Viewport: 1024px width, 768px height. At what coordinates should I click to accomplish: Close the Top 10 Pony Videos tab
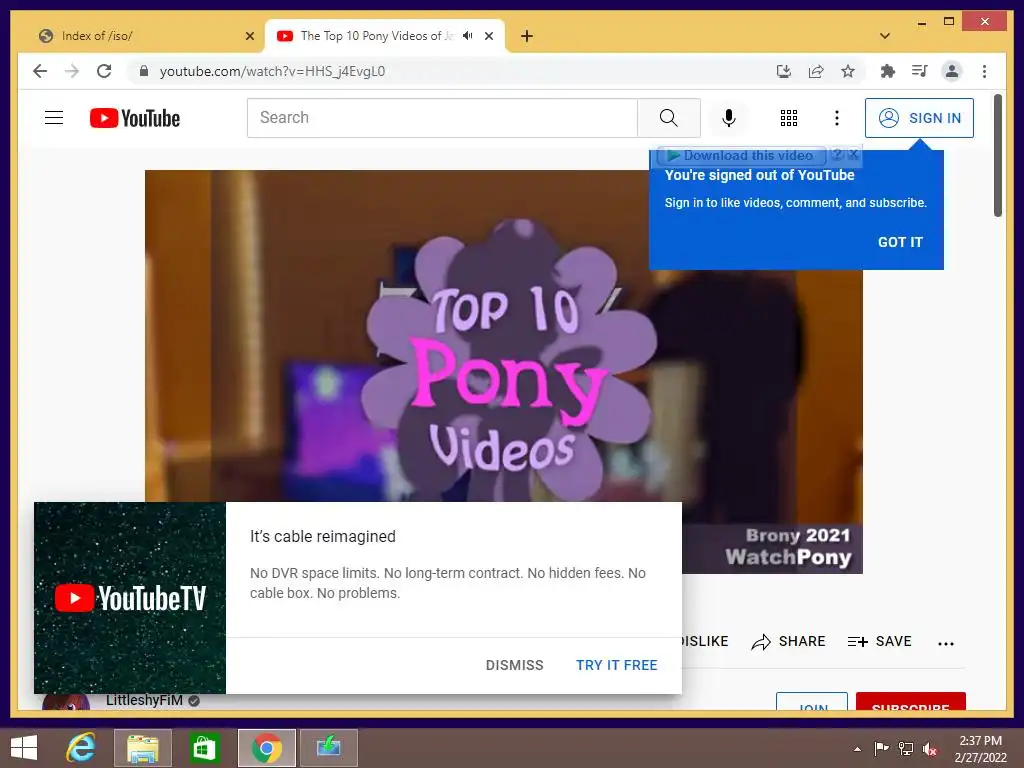[x=488, y=36]
